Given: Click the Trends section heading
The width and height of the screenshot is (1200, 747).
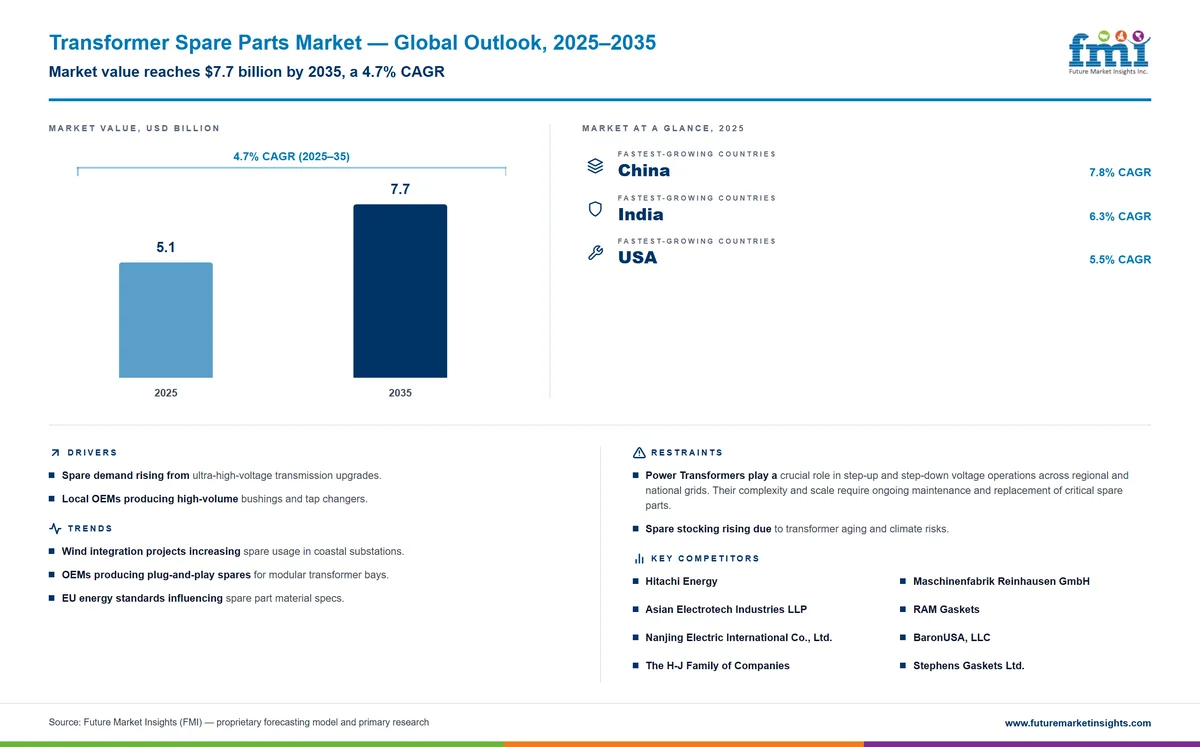Looking at the screenshot, I should (x=90, y=528).
